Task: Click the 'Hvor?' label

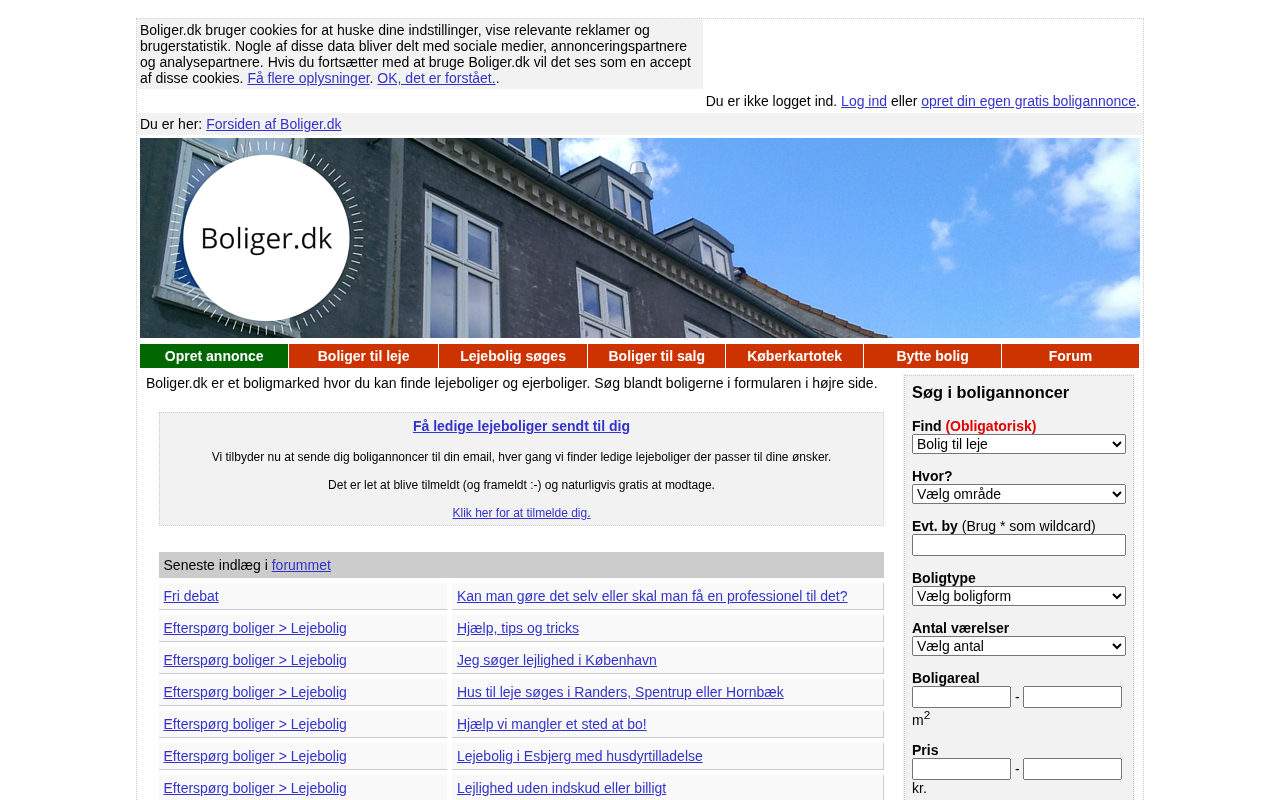Action: (x=932, y=476)
